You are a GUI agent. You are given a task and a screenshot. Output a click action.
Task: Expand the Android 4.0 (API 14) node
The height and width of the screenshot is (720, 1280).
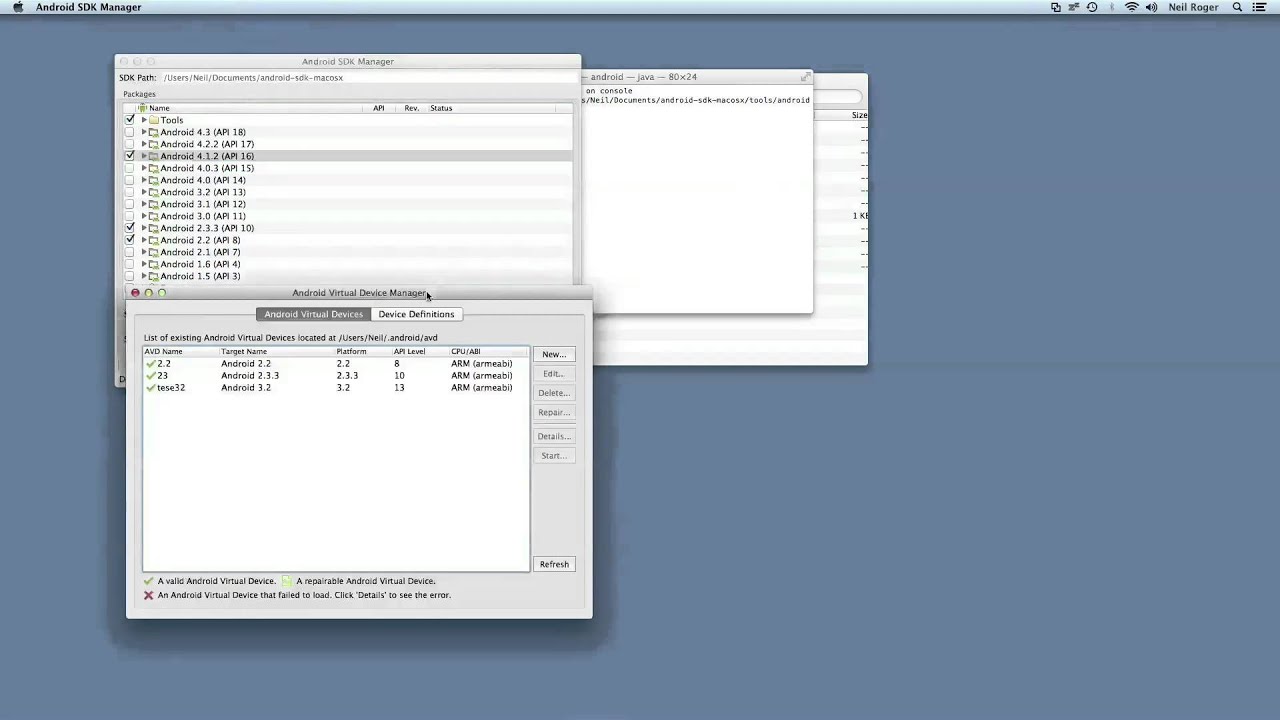[144, 180]
